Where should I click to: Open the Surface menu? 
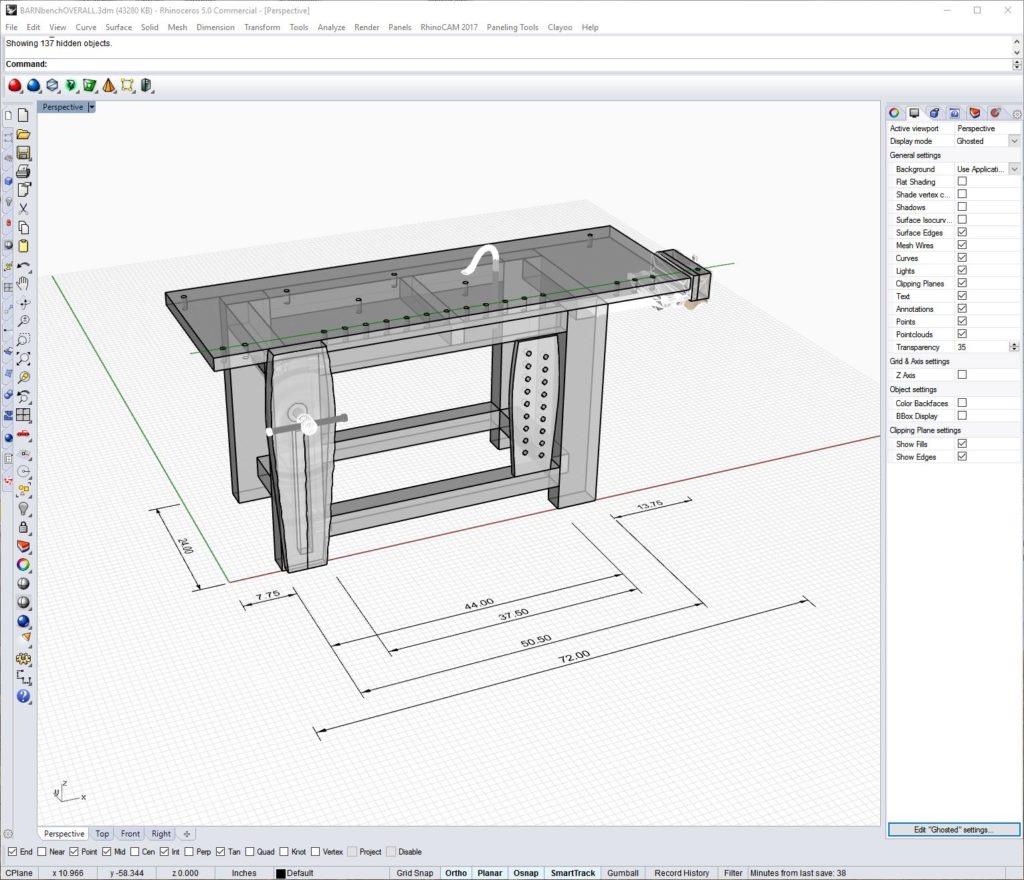coord(119,27)
